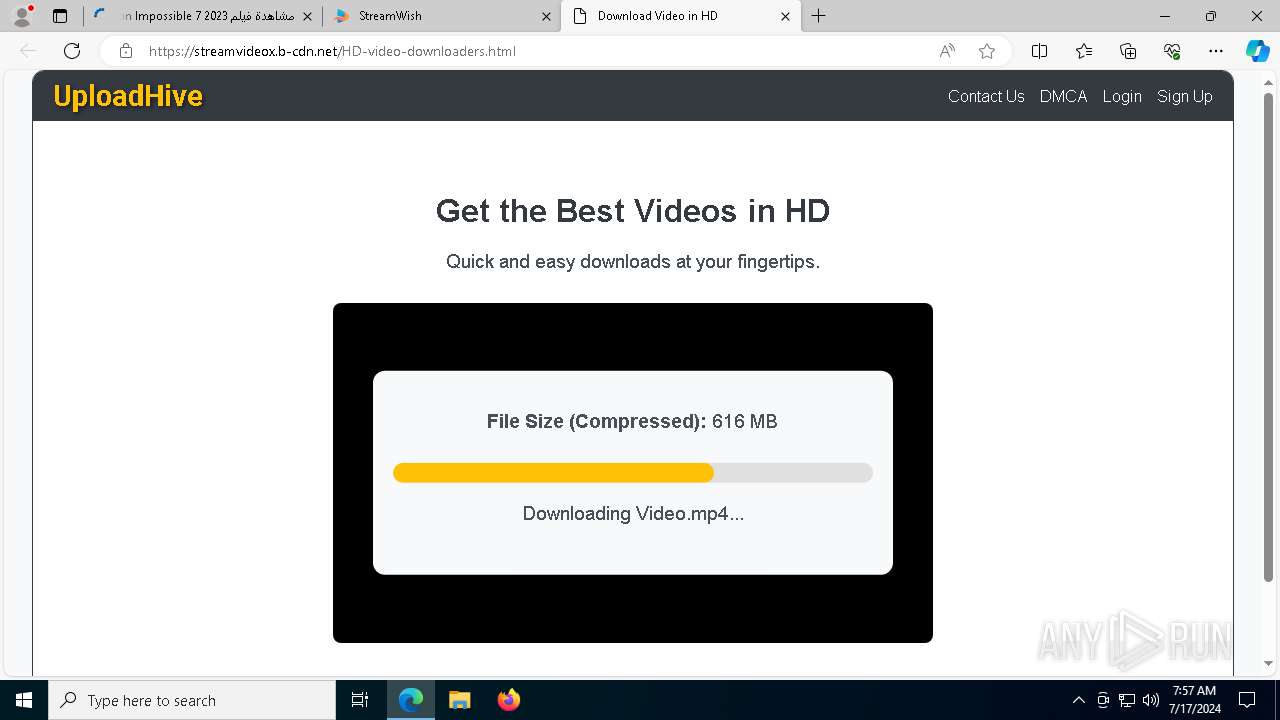Open Firefox from taskbar

pyautogui.click(x=508, y=700)
